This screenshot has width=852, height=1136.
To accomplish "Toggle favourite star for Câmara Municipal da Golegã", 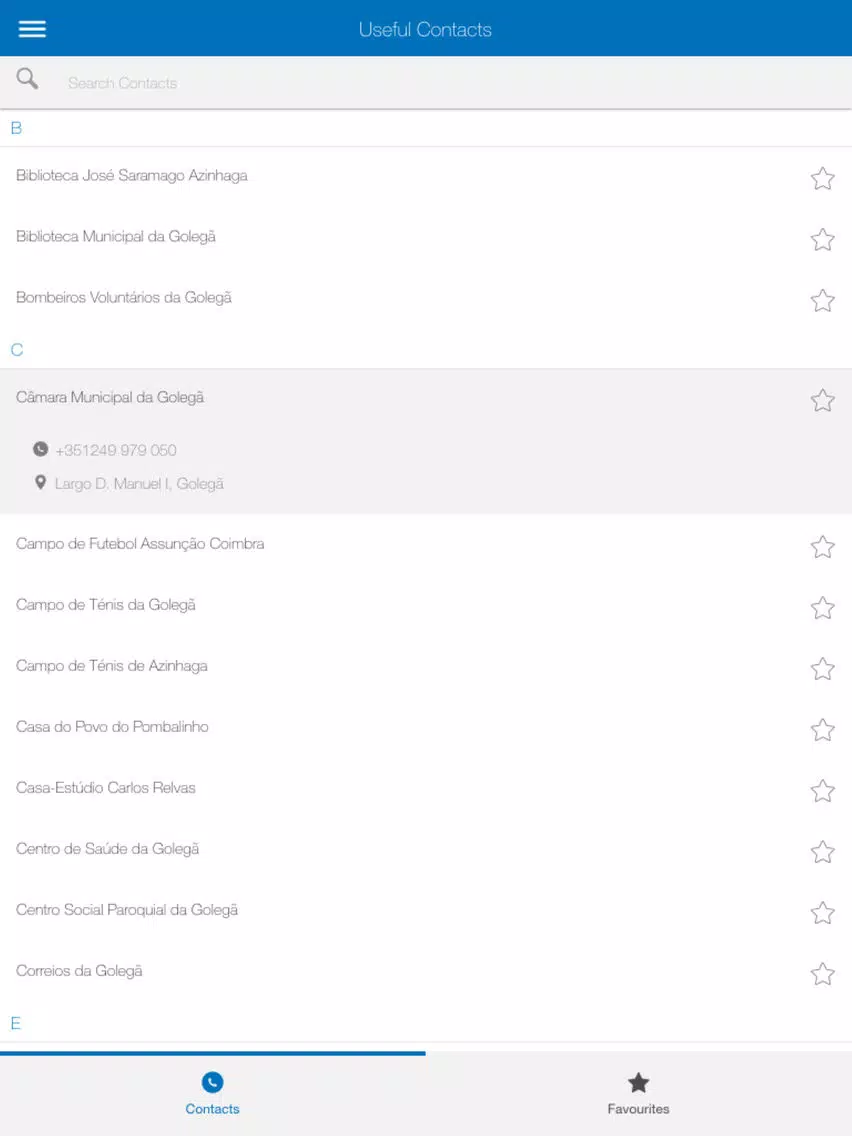I will pos(822,400).
